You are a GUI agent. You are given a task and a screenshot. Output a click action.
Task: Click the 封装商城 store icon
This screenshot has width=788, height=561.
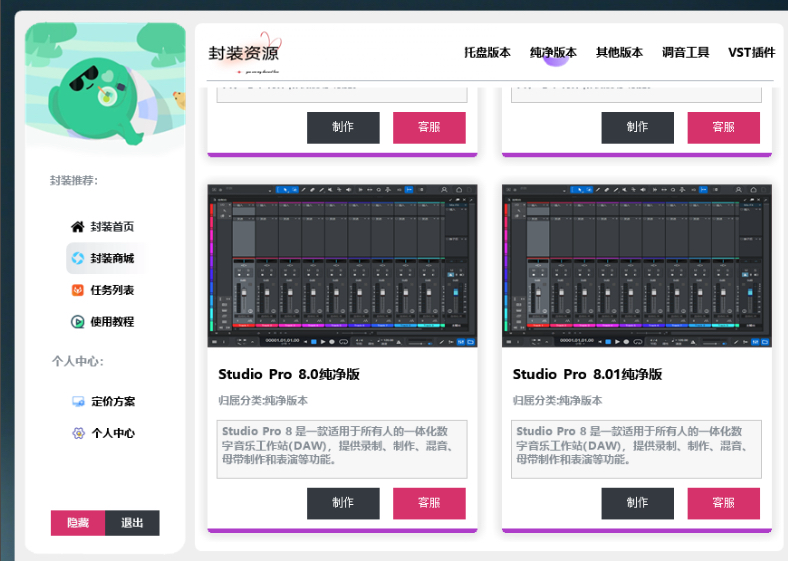pyautogui.click(x=78, y=259)
